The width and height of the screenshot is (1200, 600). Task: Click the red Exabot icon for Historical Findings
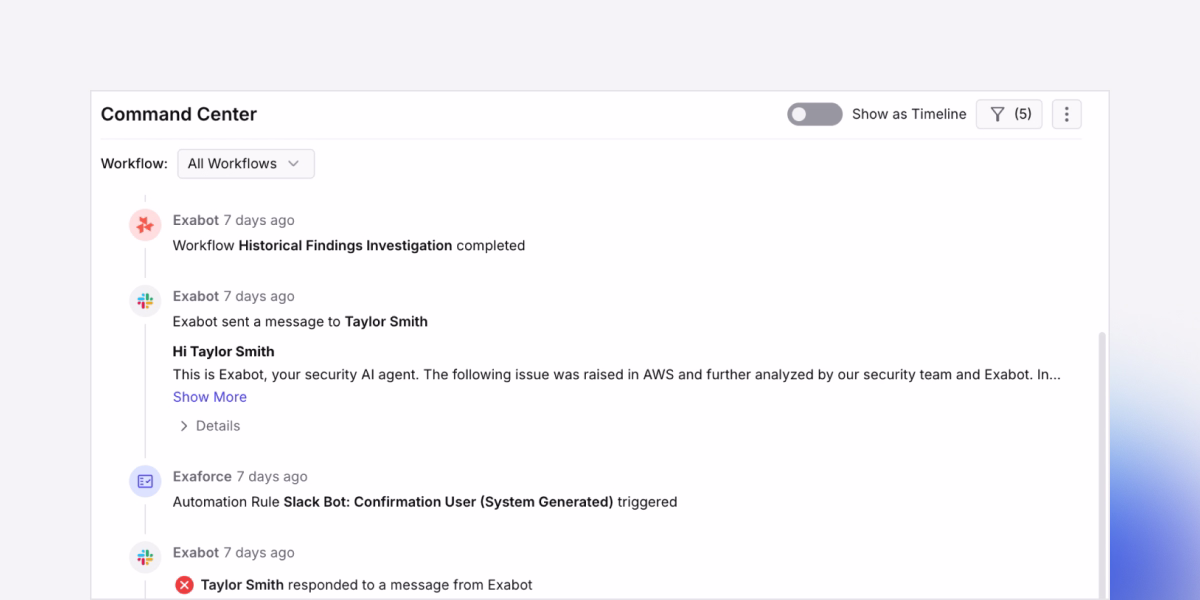coord(145,225)
